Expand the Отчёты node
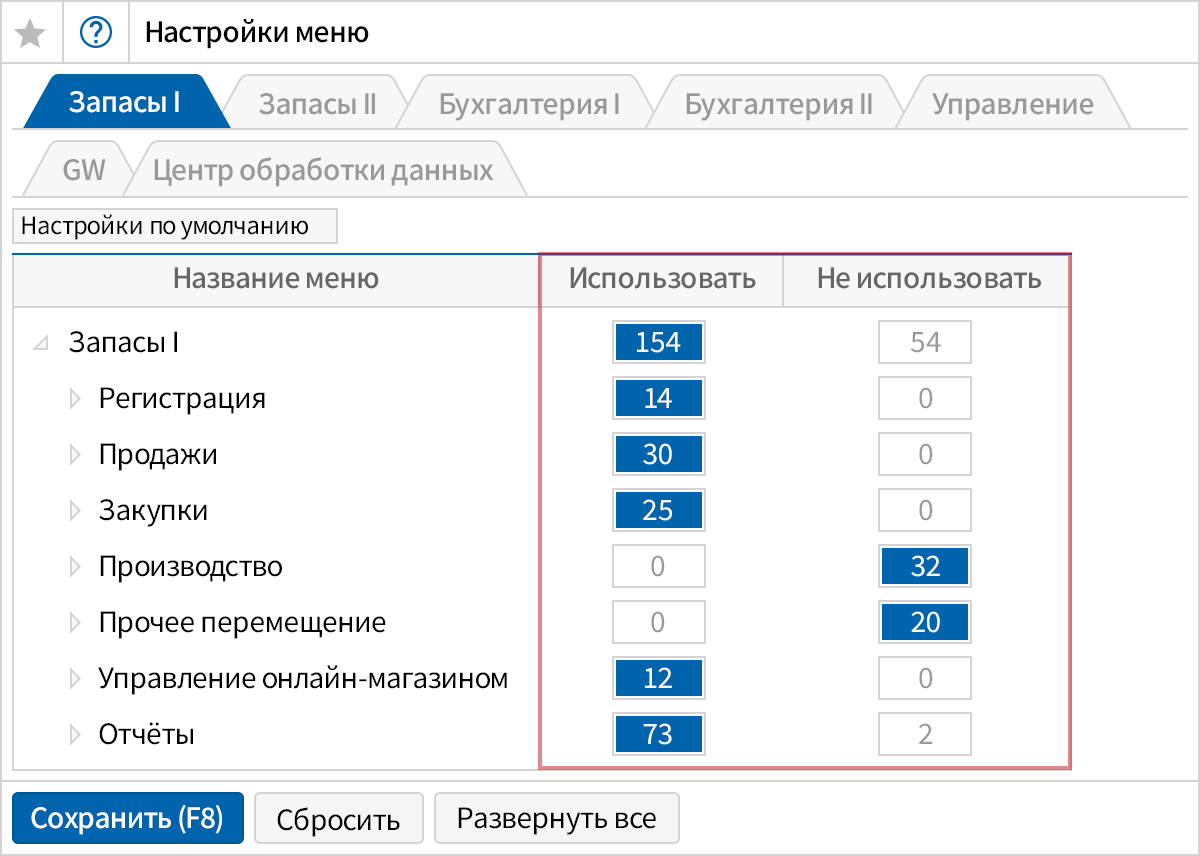 [74, 734]
